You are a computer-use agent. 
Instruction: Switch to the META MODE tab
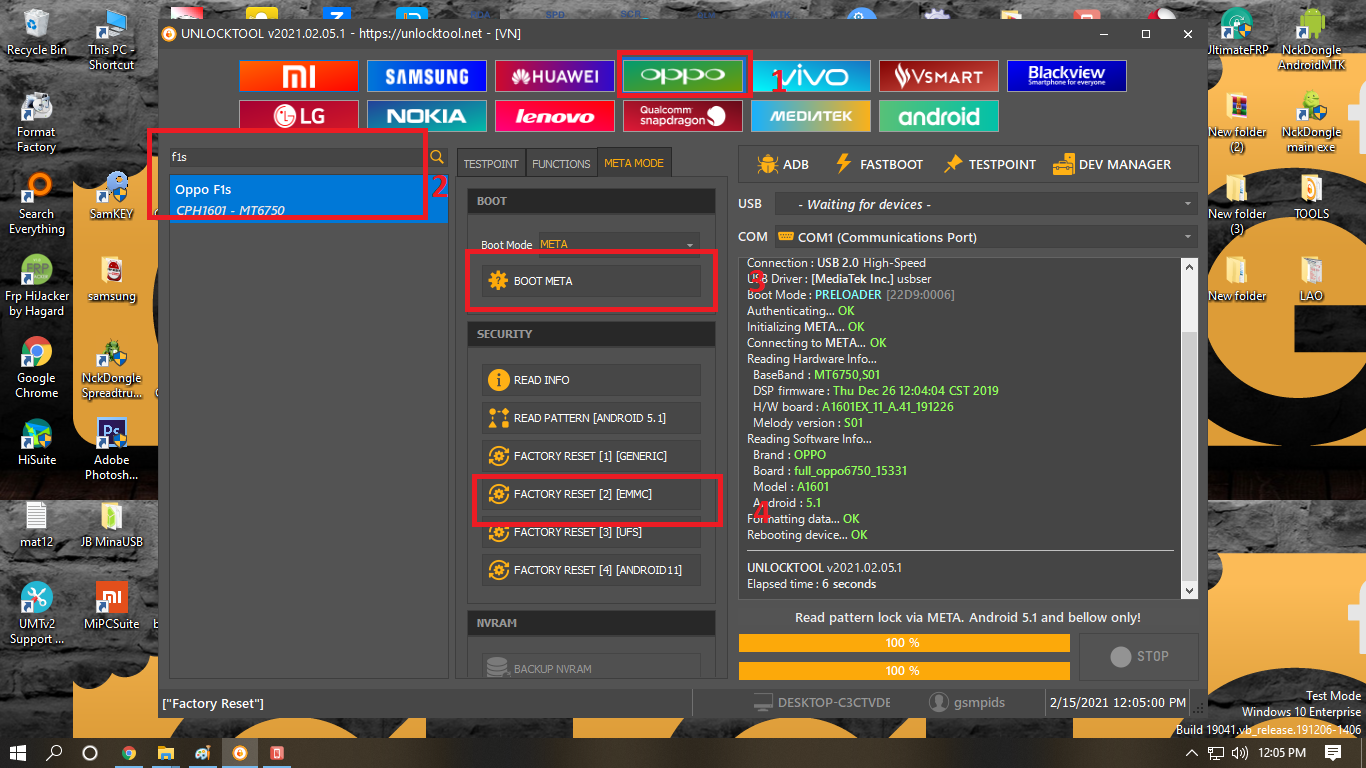634,163
